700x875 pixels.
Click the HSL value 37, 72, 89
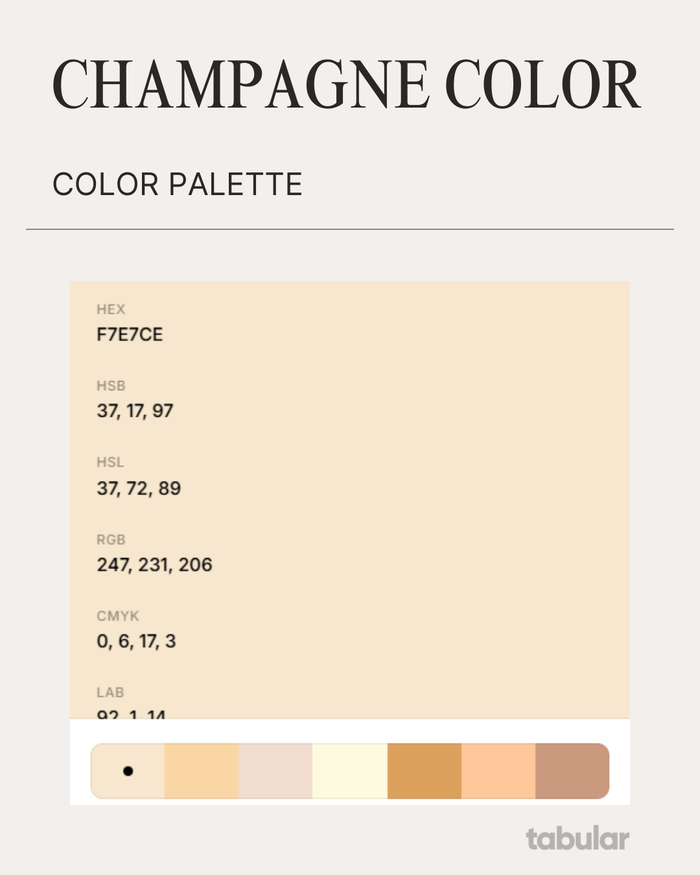[139, 488]
